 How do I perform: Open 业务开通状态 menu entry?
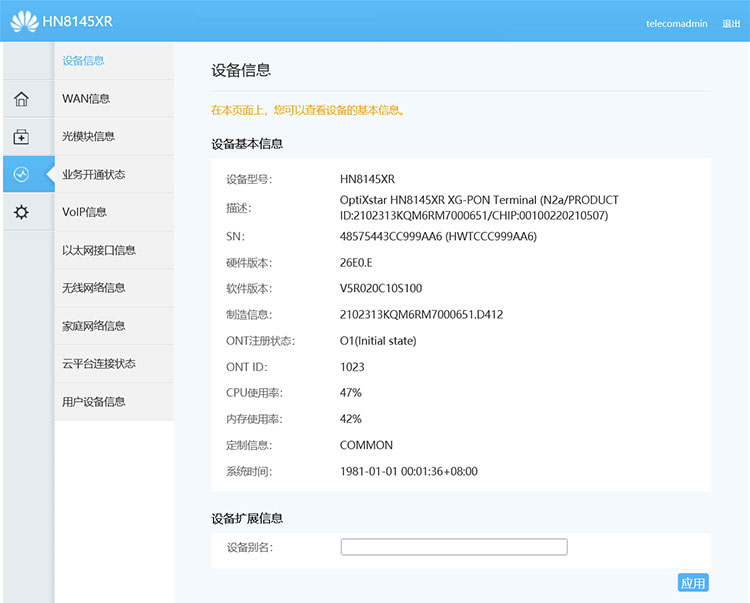pos(93,175)
